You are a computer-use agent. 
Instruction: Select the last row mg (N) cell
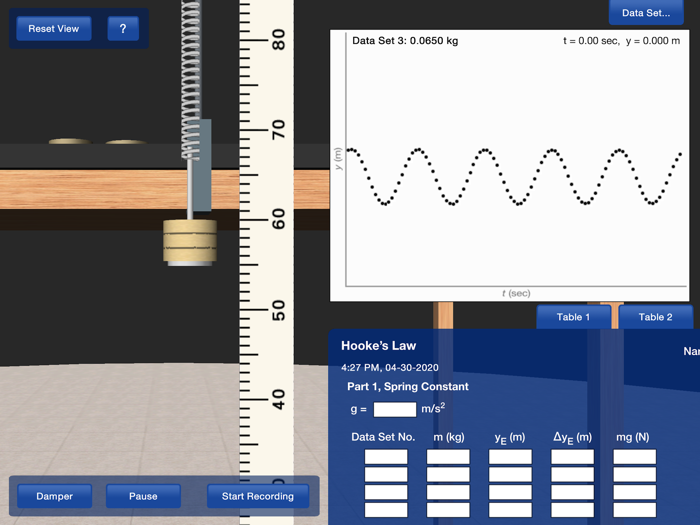(x=634, y=510)
